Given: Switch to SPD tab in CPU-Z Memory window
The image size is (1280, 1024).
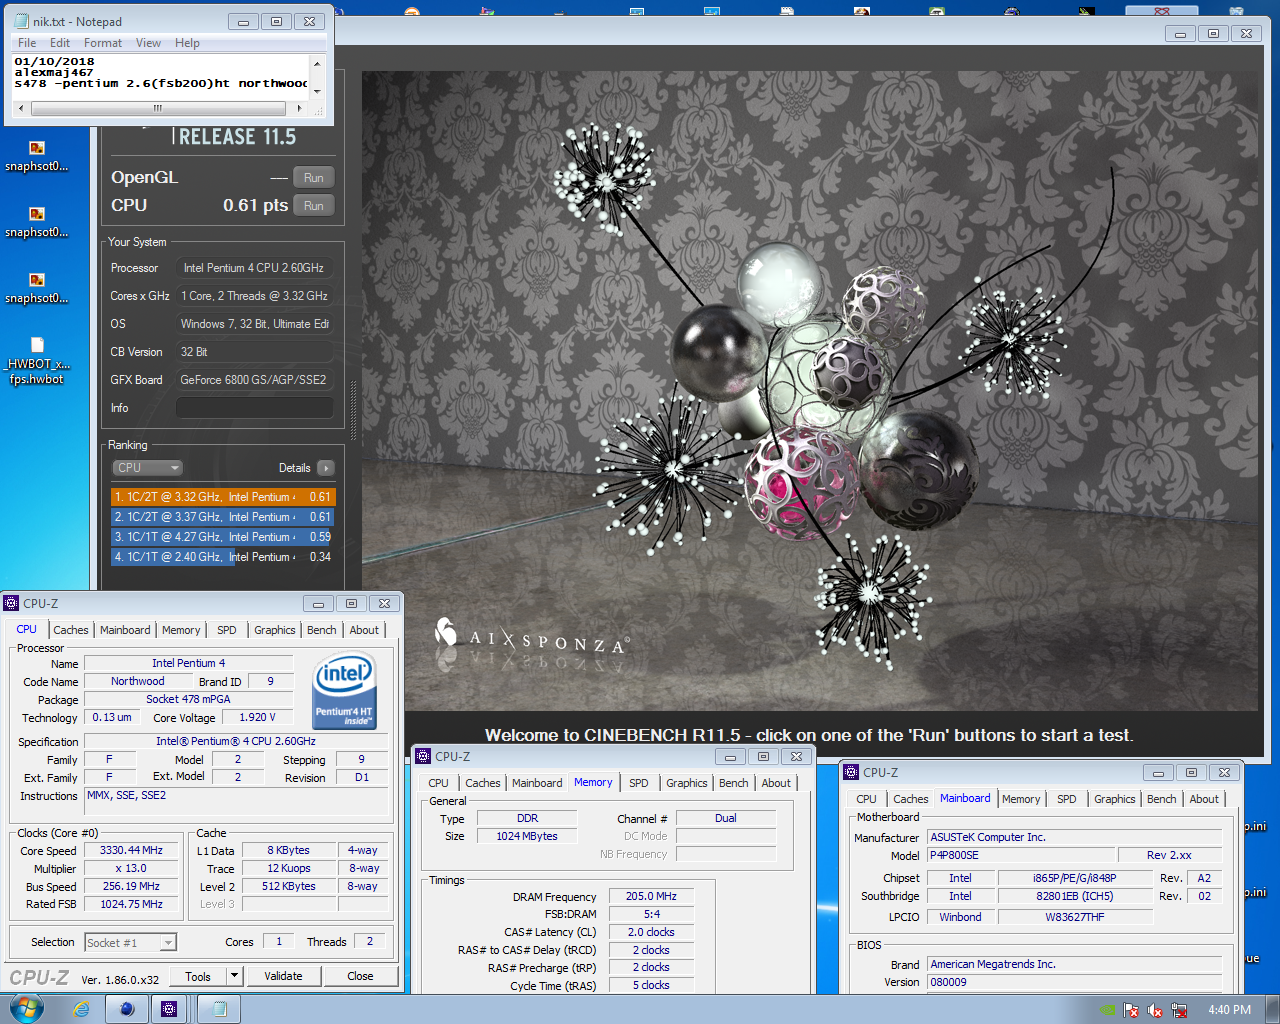Looking at the screenshot, I should click(x=639, y=783).
